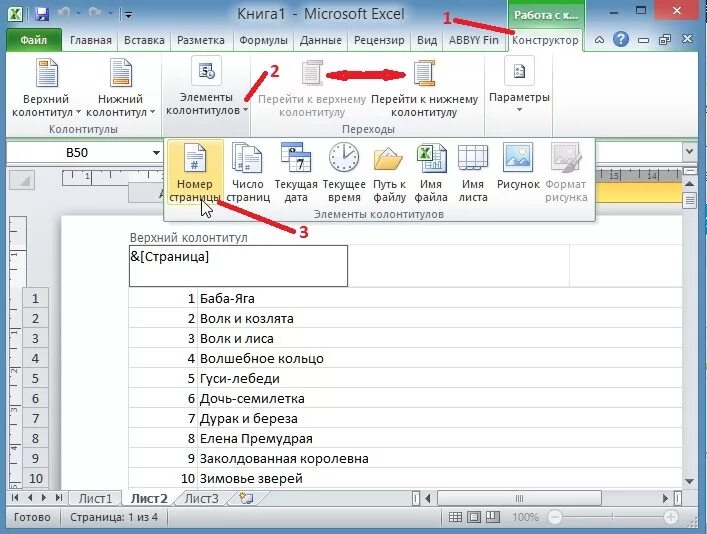Insert Номер страницы header element

(195, 173)
